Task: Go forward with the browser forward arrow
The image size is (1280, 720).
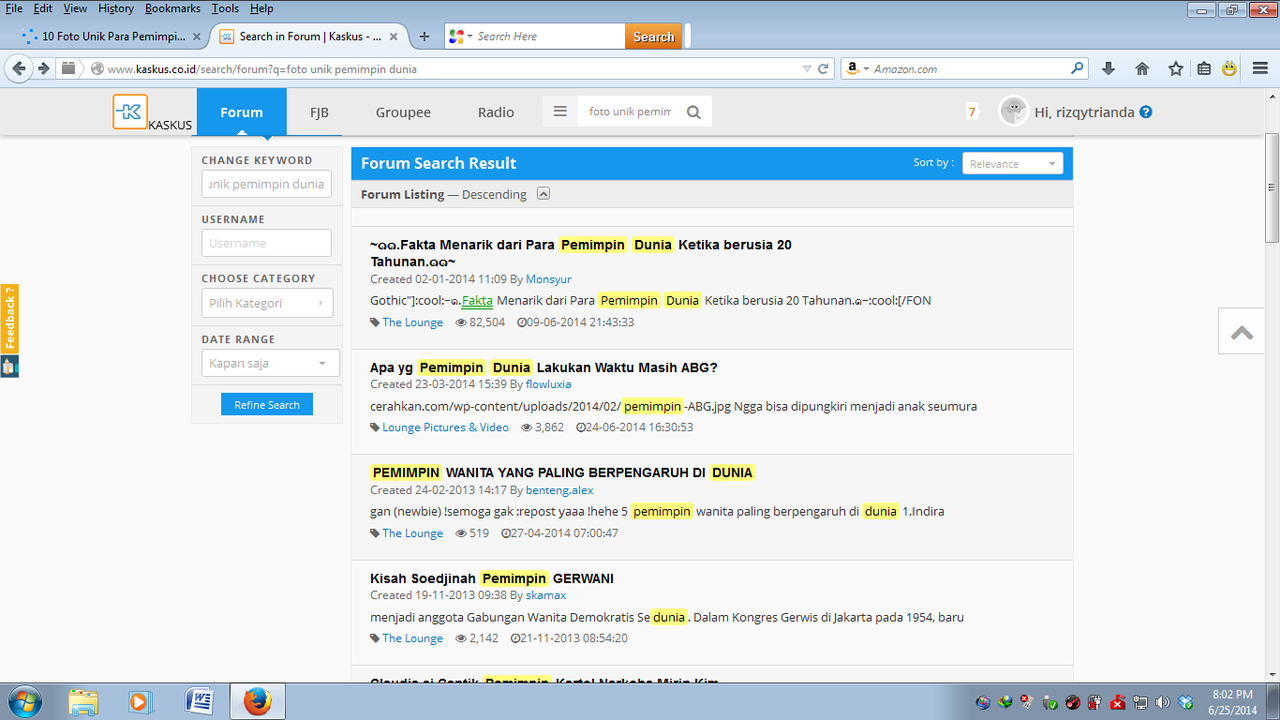Action: (x=44, y=69)
